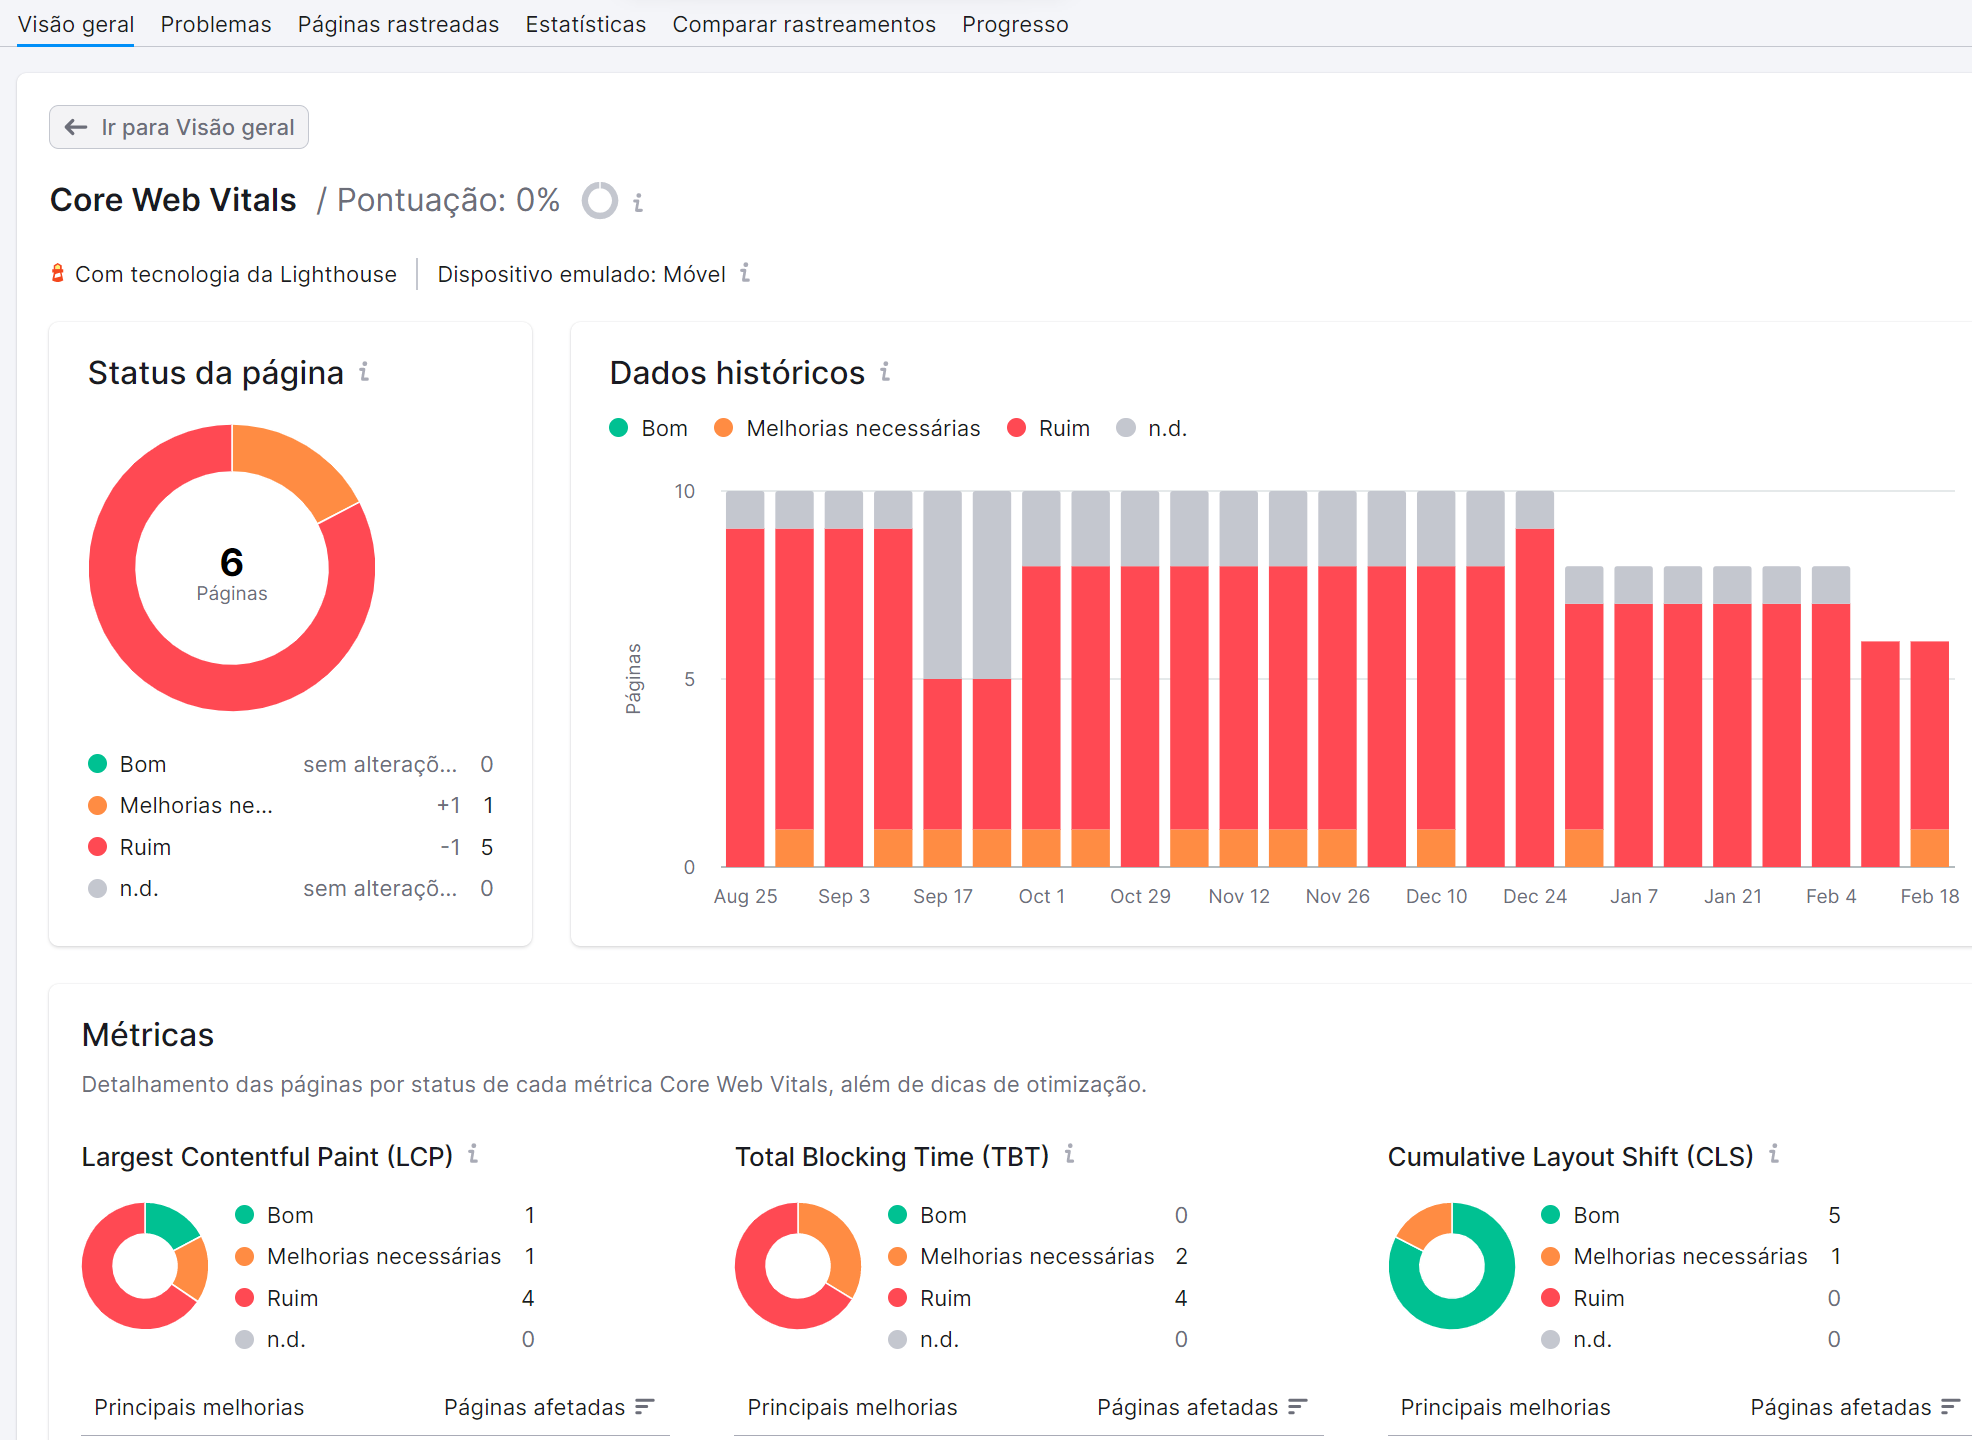1972x1440 pixels.
Task: Click Melhorias ne... row in Status da página
Action: (x=290, y=805)
